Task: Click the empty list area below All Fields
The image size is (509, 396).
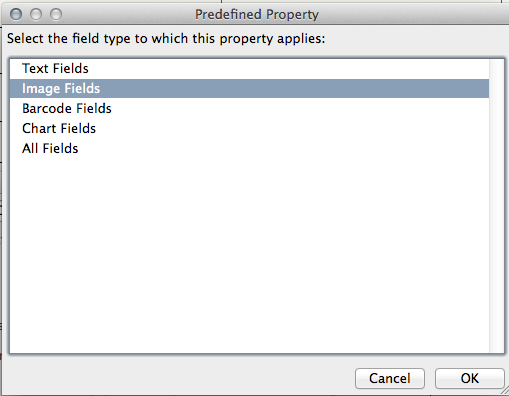Action: (x=249, y=255)
